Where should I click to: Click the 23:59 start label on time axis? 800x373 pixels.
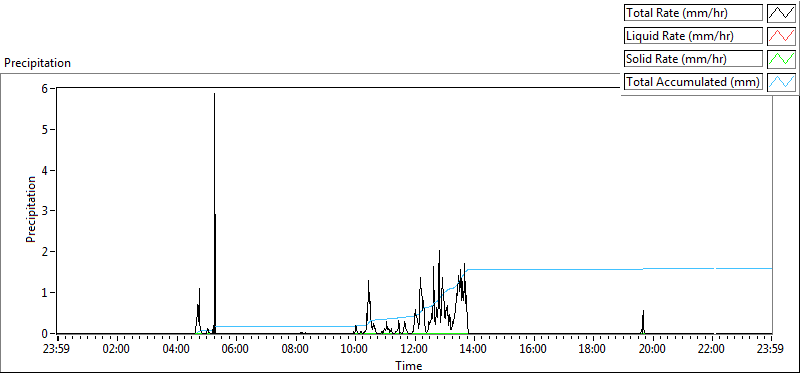[x=58, y=350]
